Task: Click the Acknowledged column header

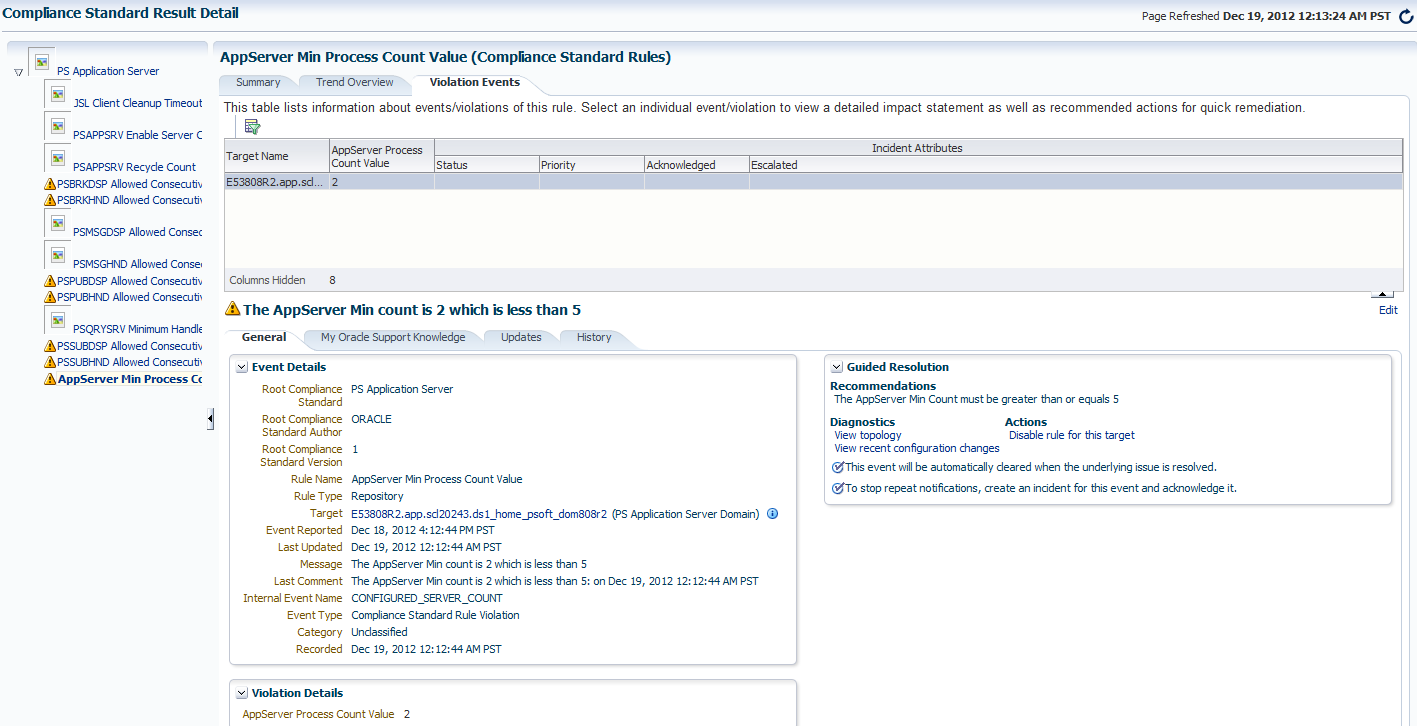Action: pos(696,164)
